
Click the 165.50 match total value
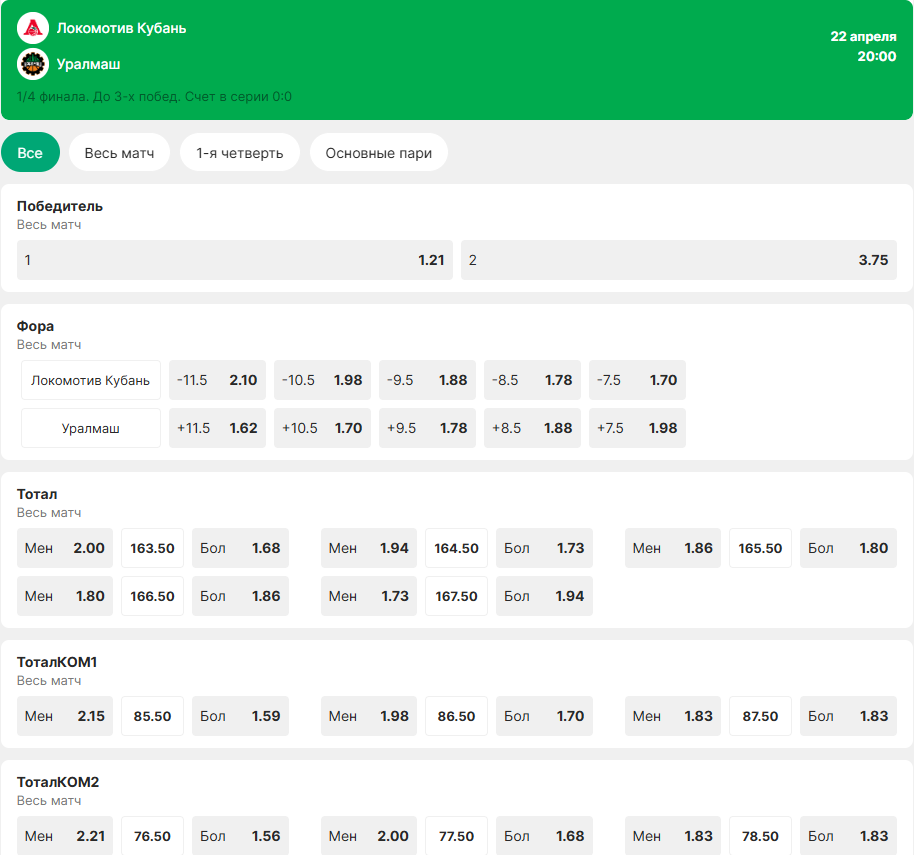(760, 548)
